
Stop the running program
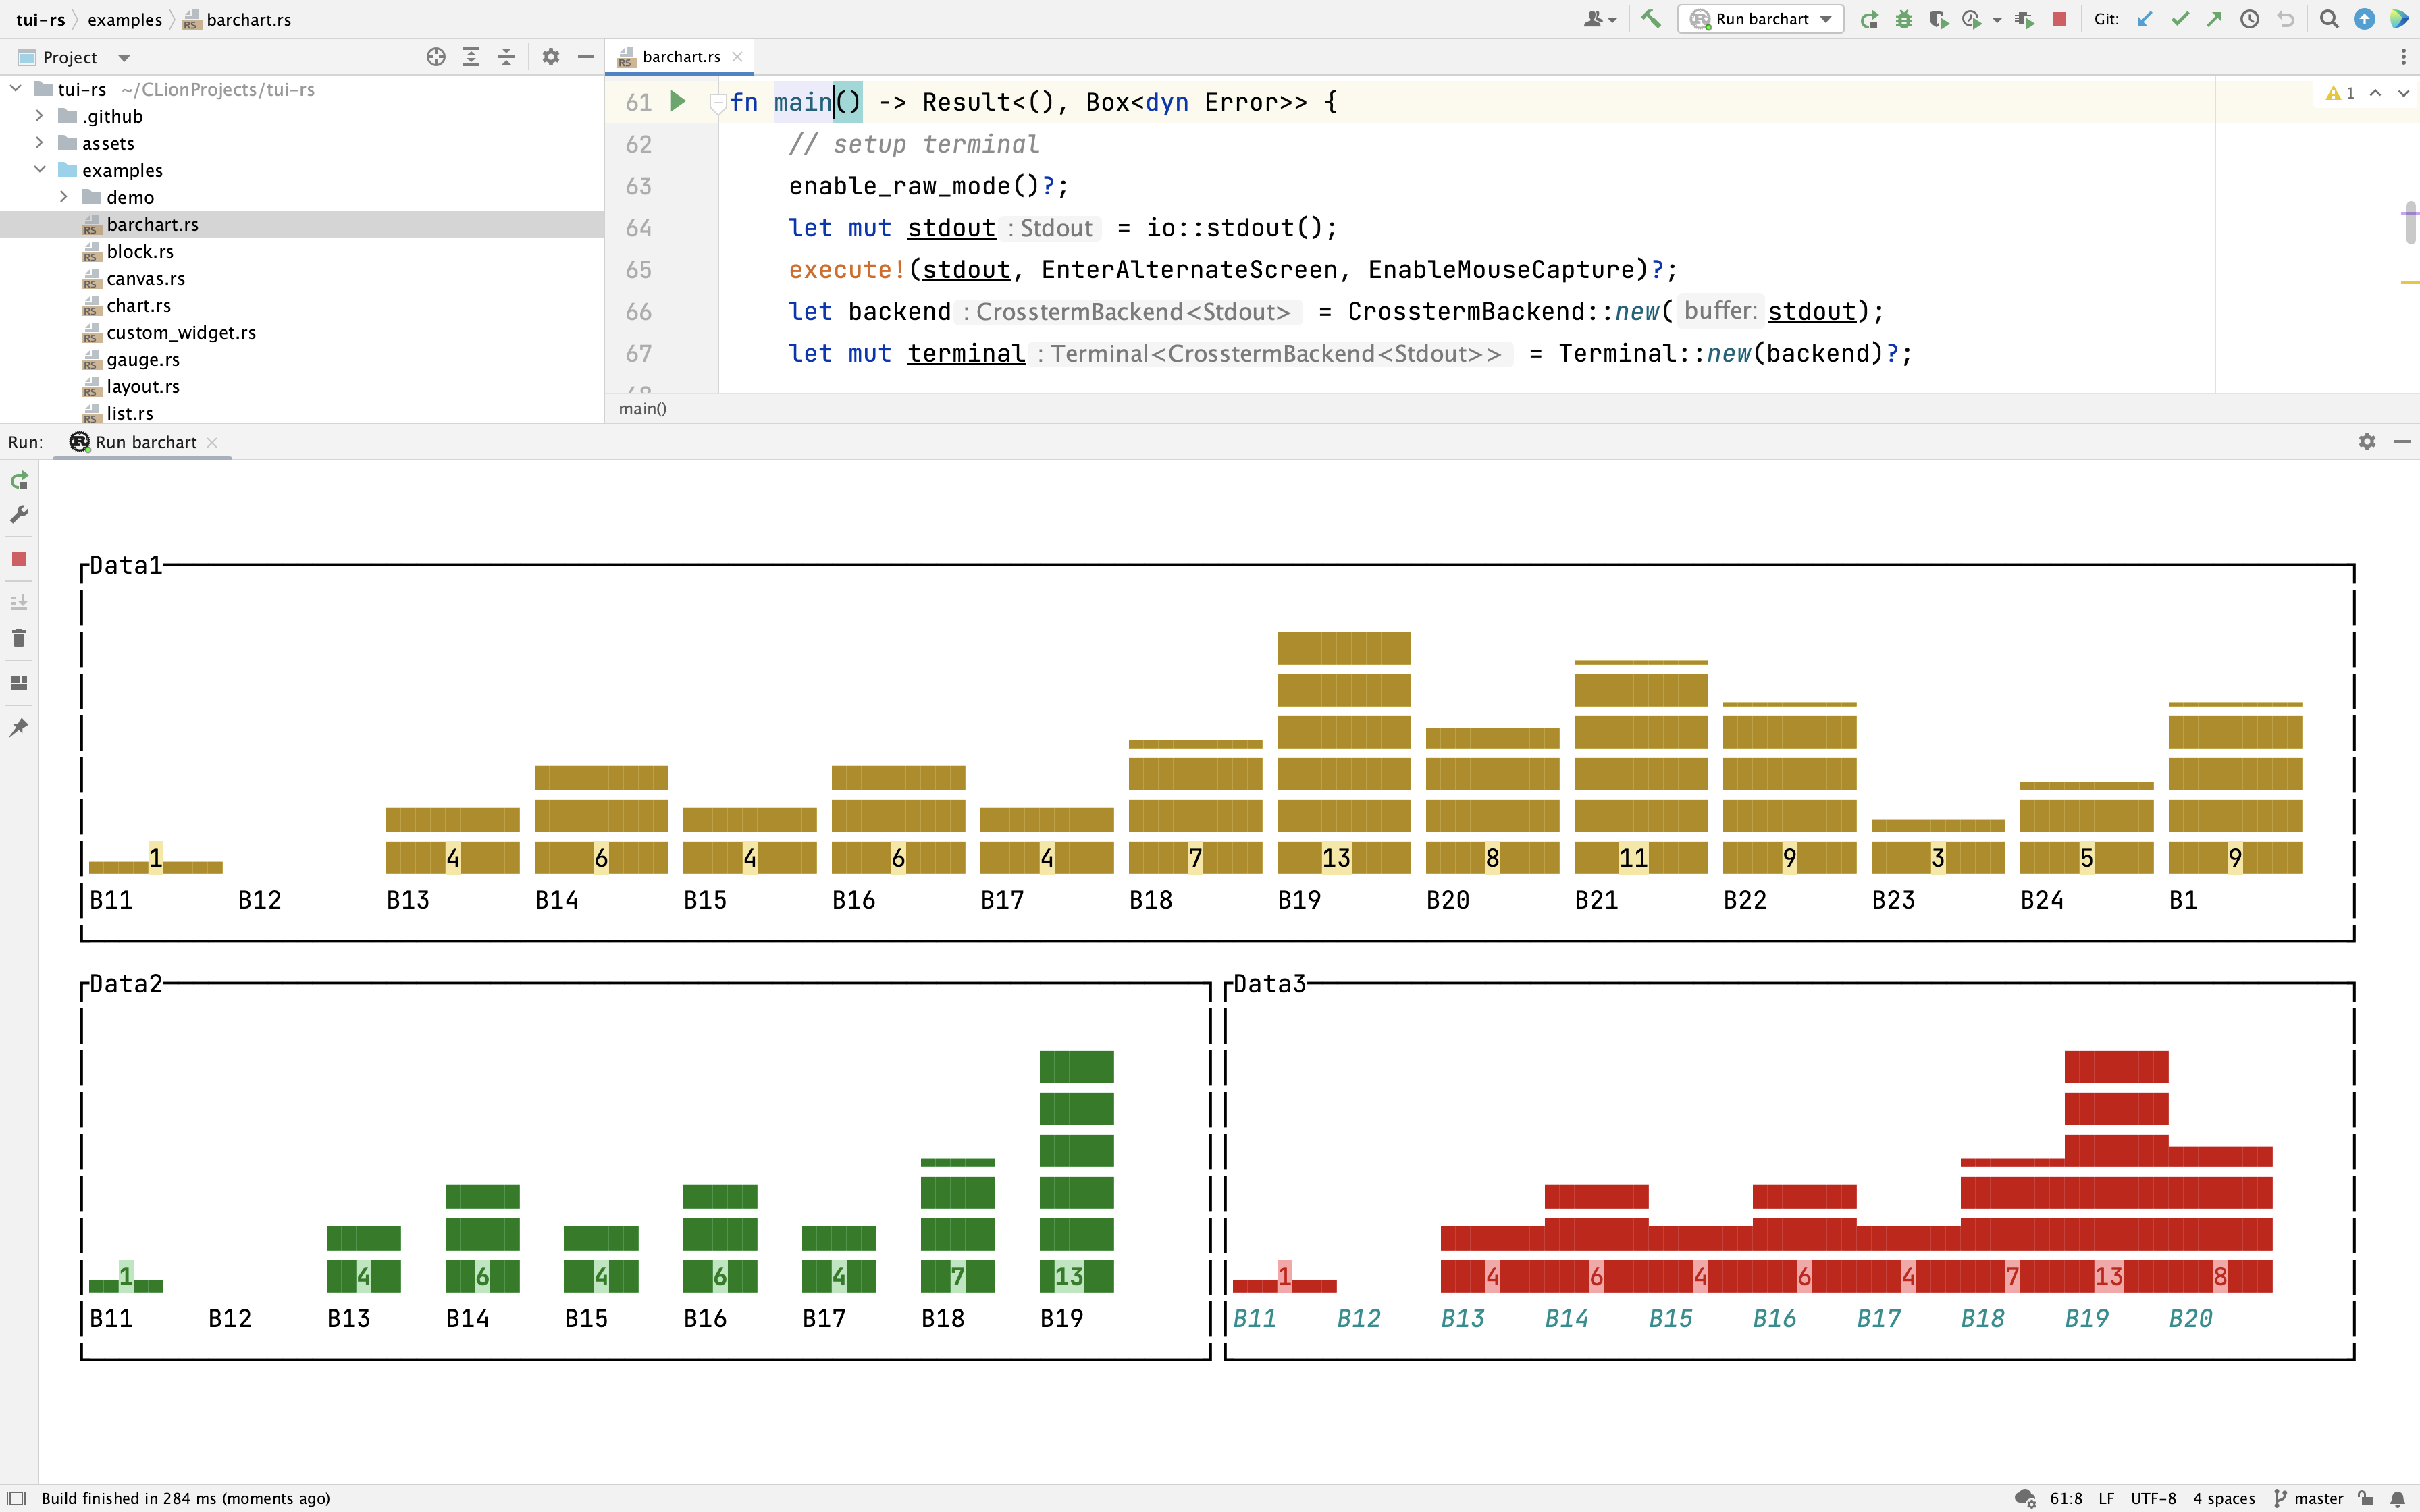(x=2059, y=19)
